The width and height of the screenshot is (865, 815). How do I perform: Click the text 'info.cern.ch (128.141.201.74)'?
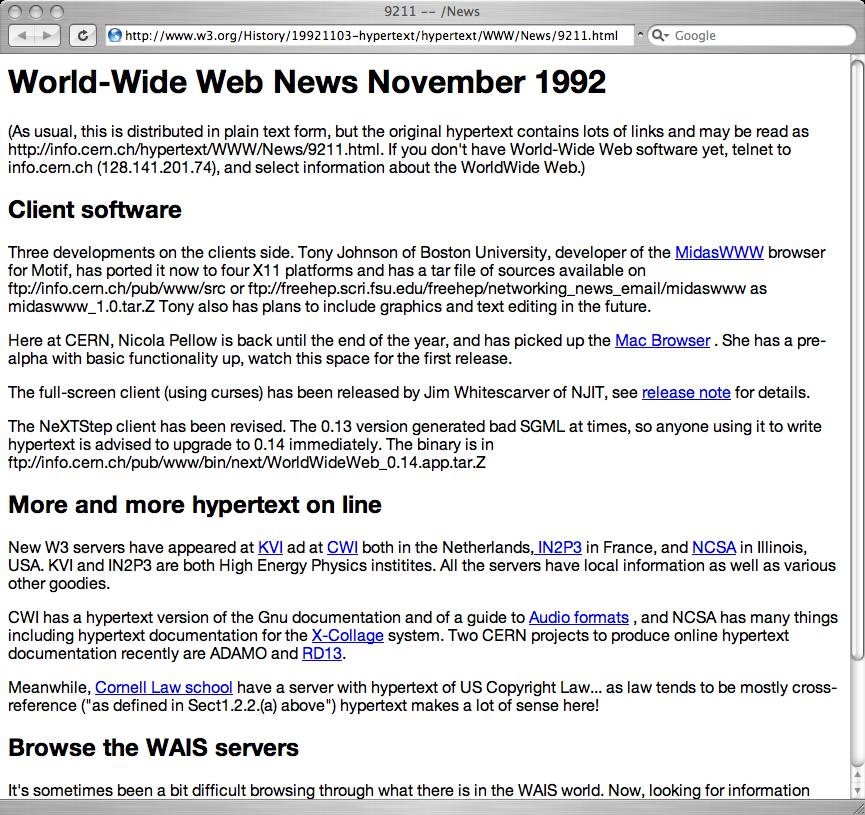pos(111,168)
